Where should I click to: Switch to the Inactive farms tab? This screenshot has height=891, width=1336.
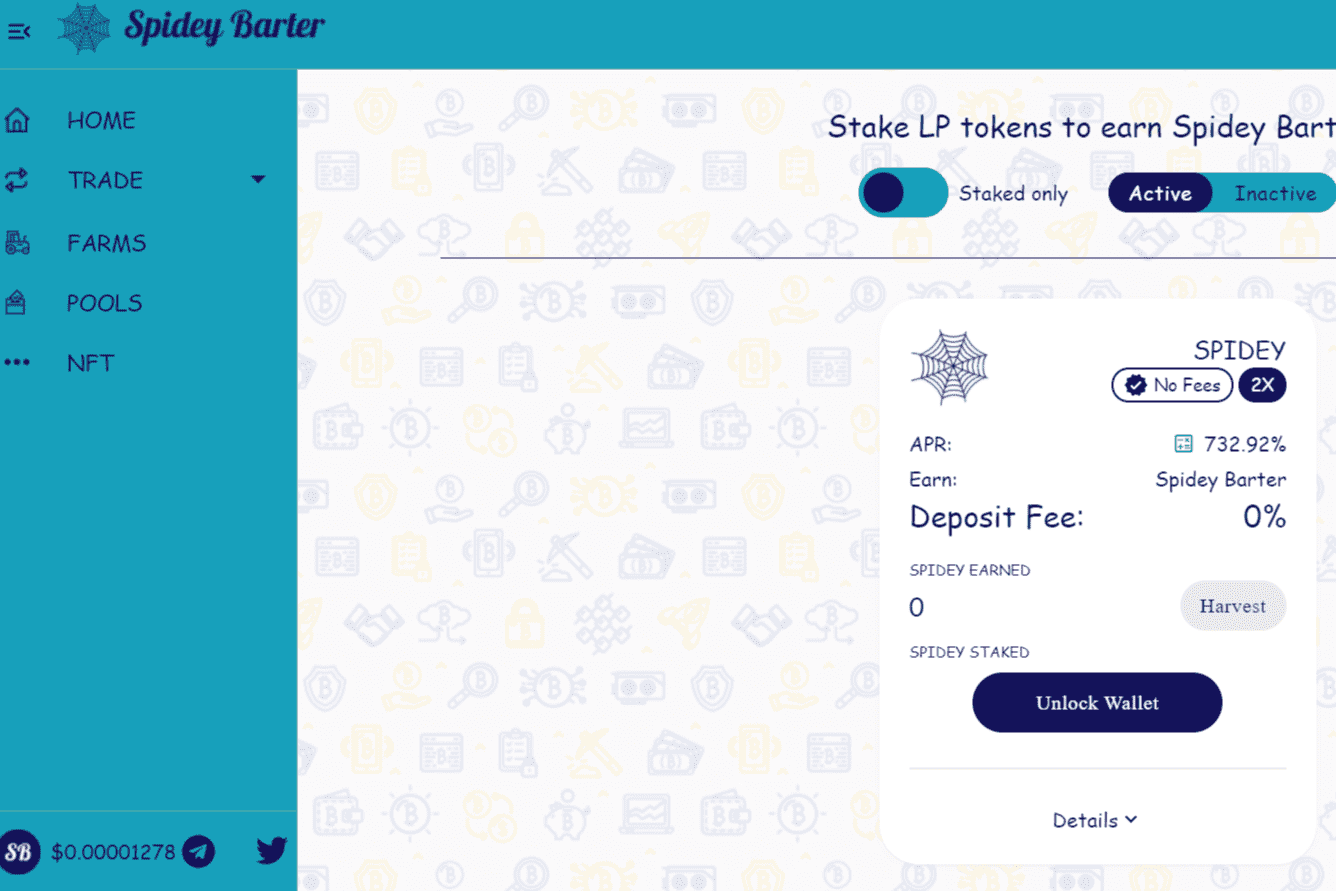click(1276, 192)
